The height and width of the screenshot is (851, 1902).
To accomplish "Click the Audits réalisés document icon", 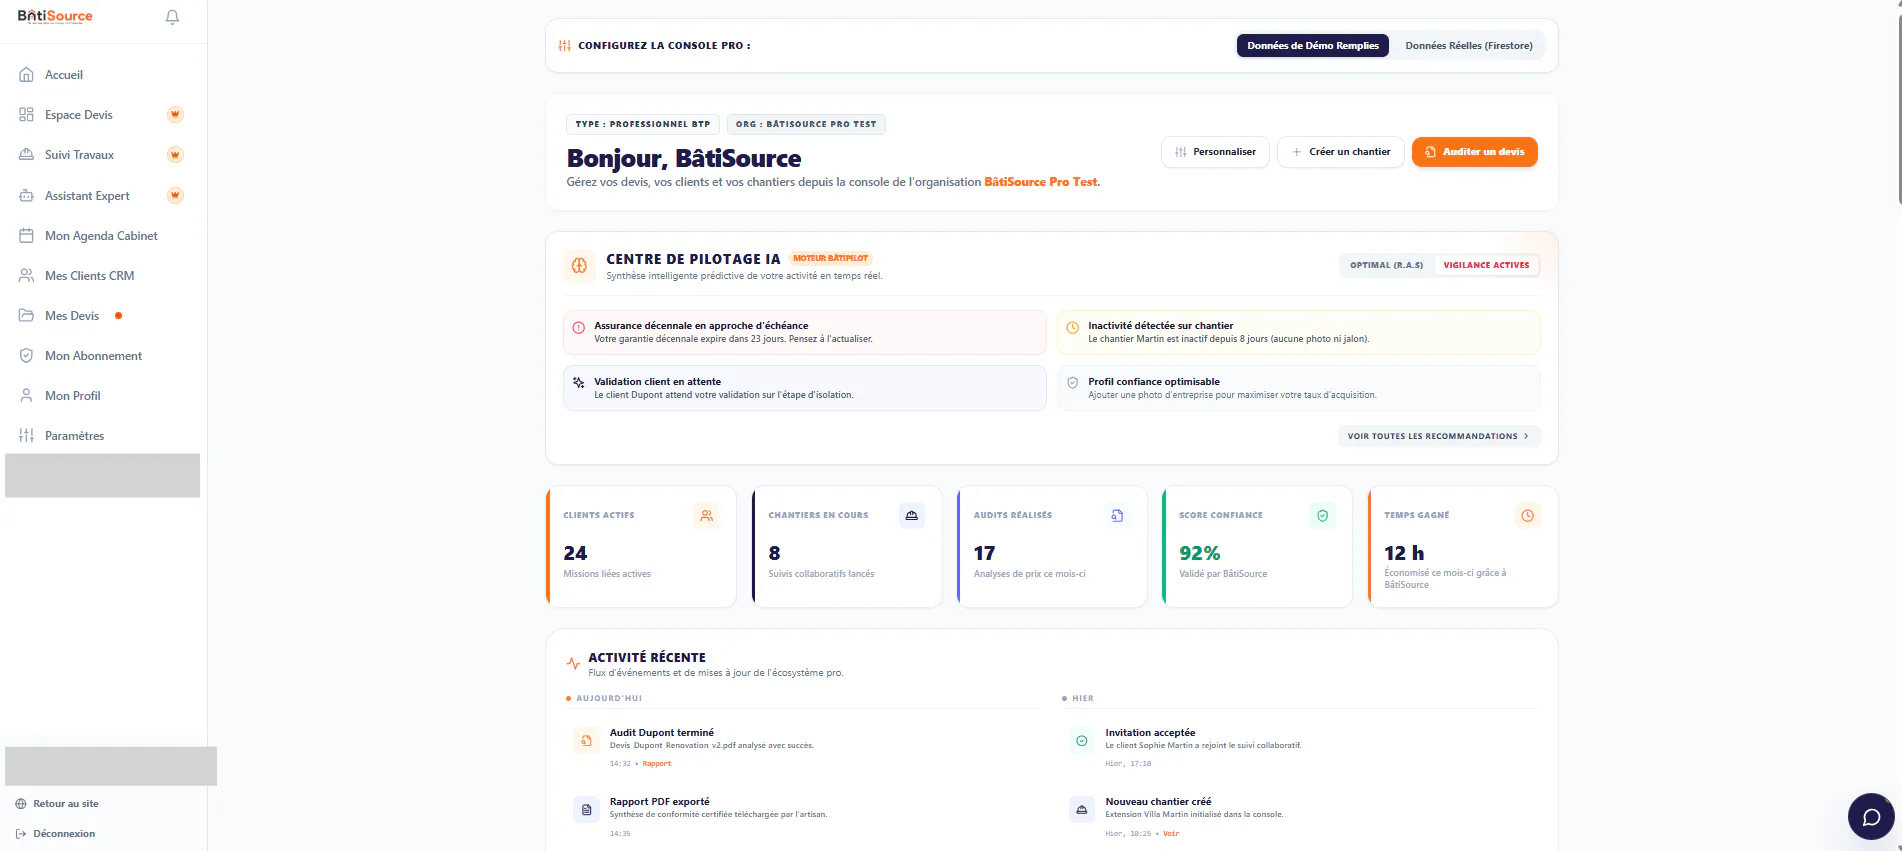I will (1117, 516).
